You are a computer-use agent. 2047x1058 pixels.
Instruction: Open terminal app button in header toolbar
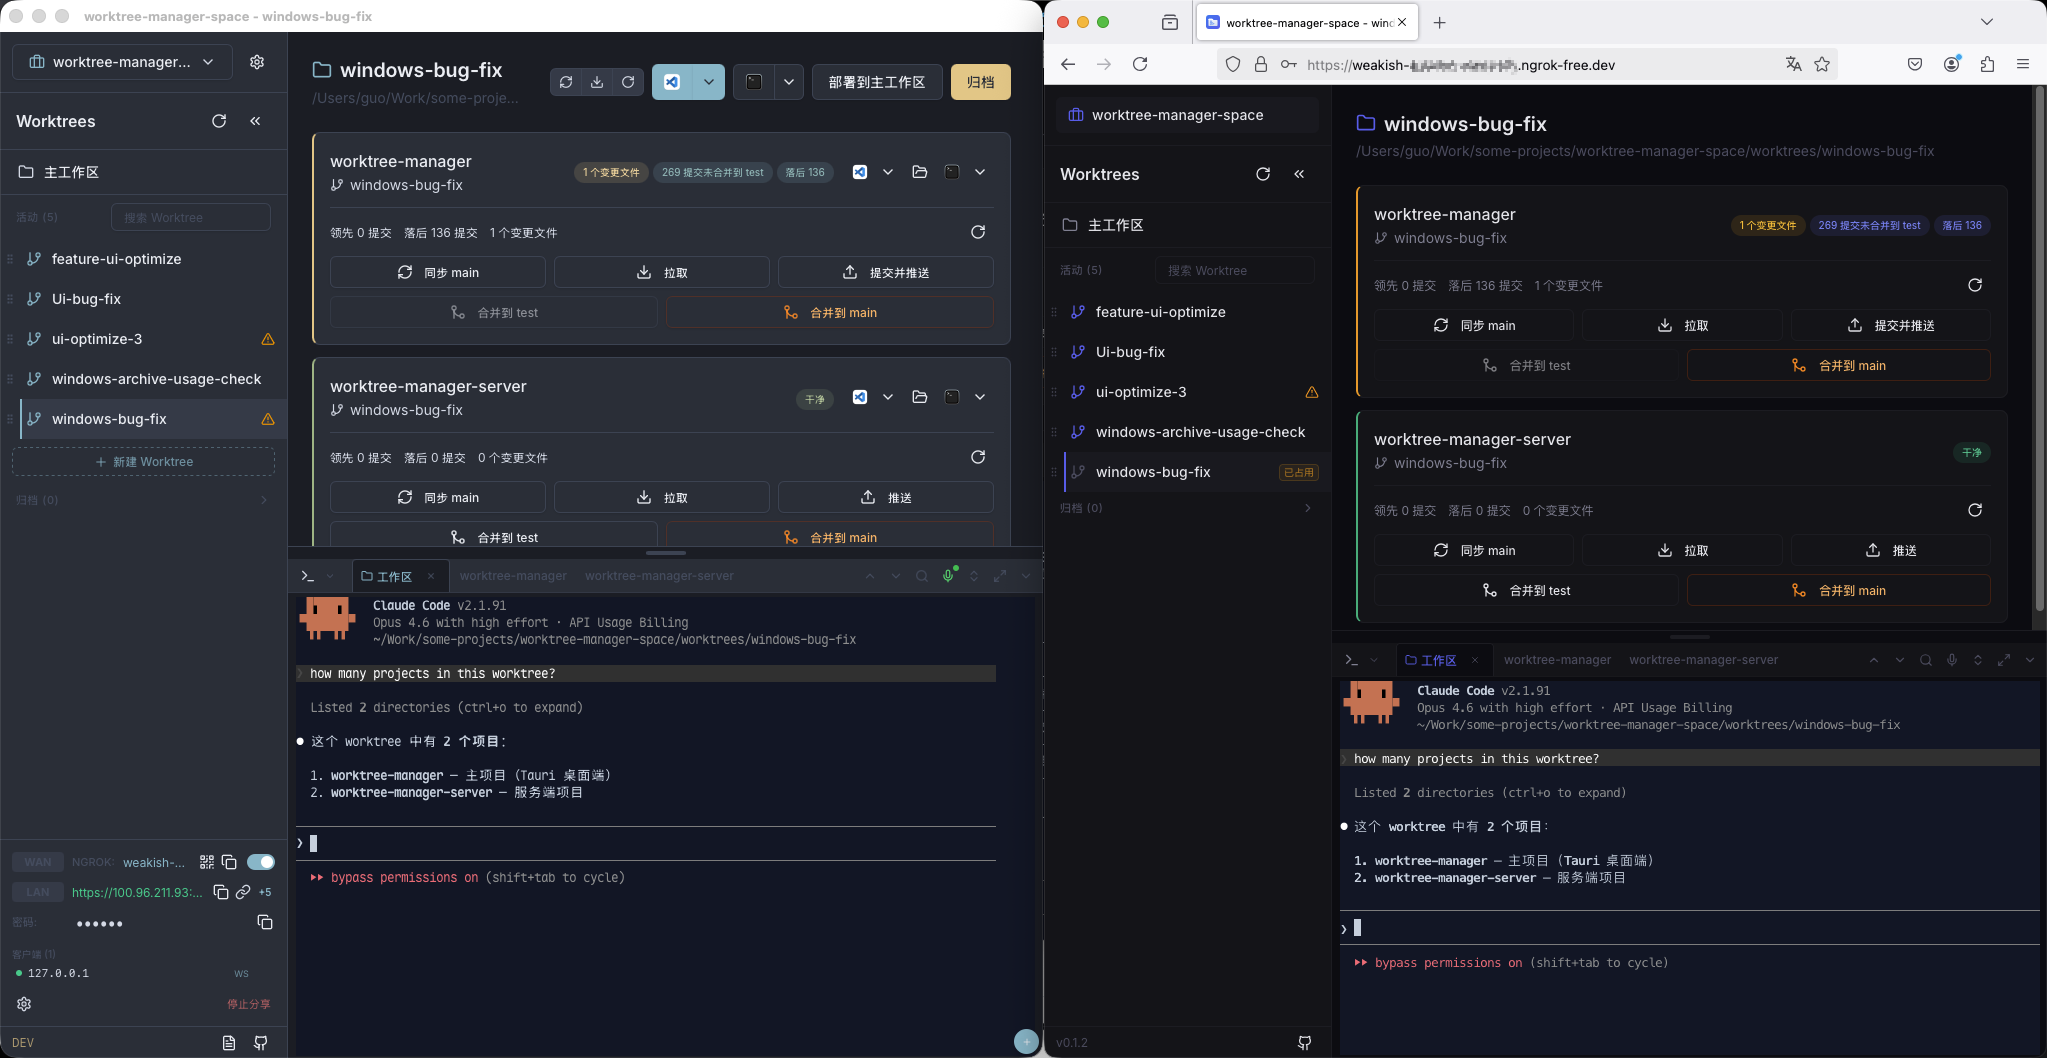click(x=754, y=82)
